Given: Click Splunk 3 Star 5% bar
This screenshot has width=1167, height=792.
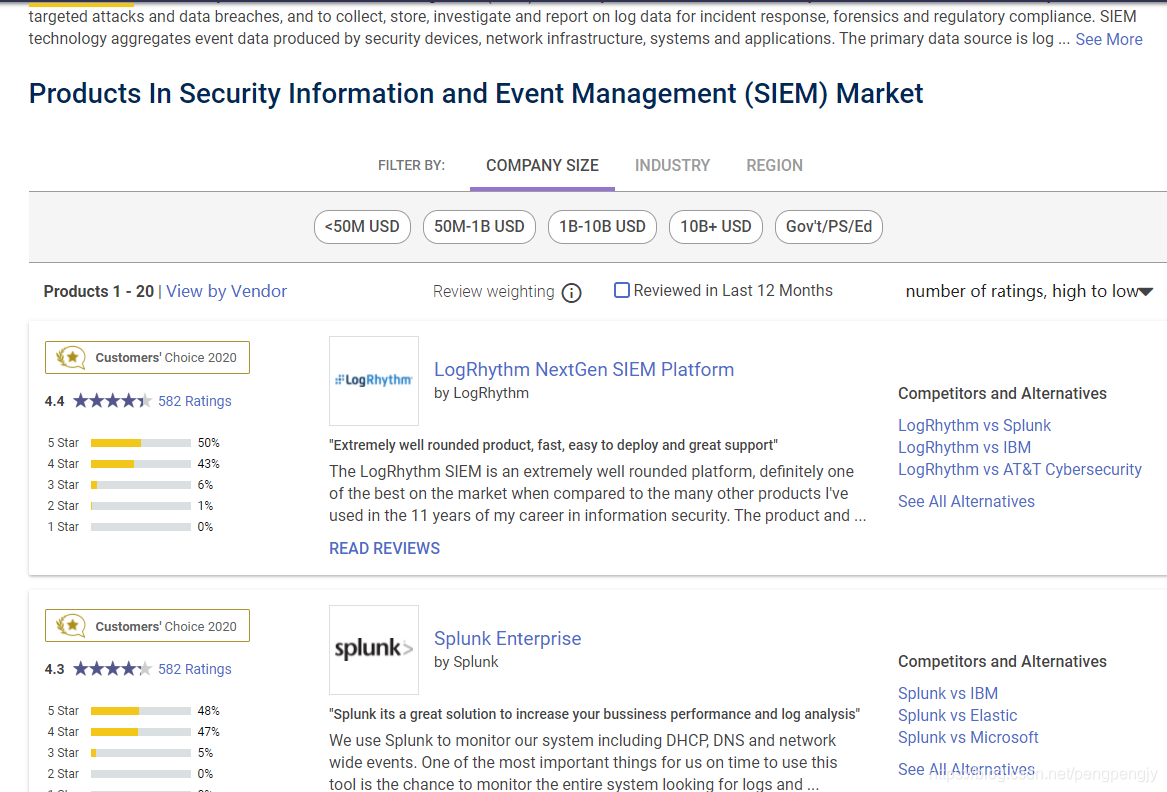Looking at the screenshot, I should (141, 753).
